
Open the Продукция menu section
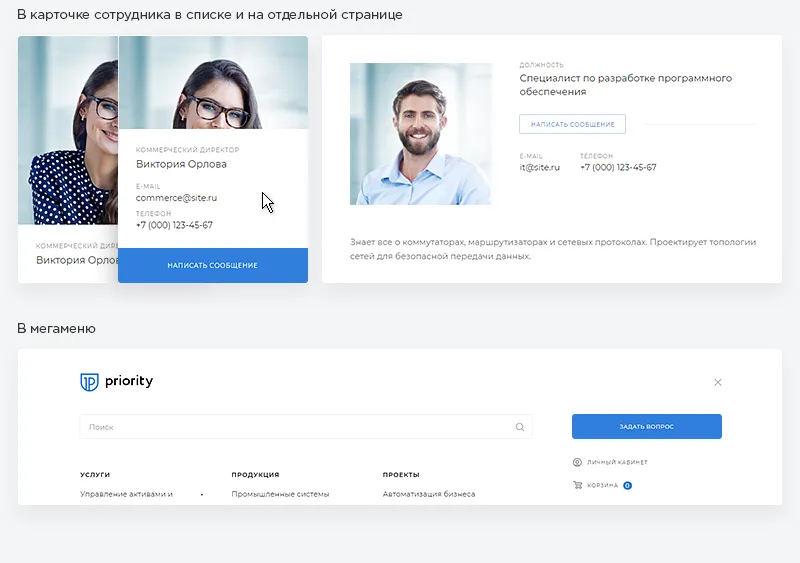pos(255,475)
